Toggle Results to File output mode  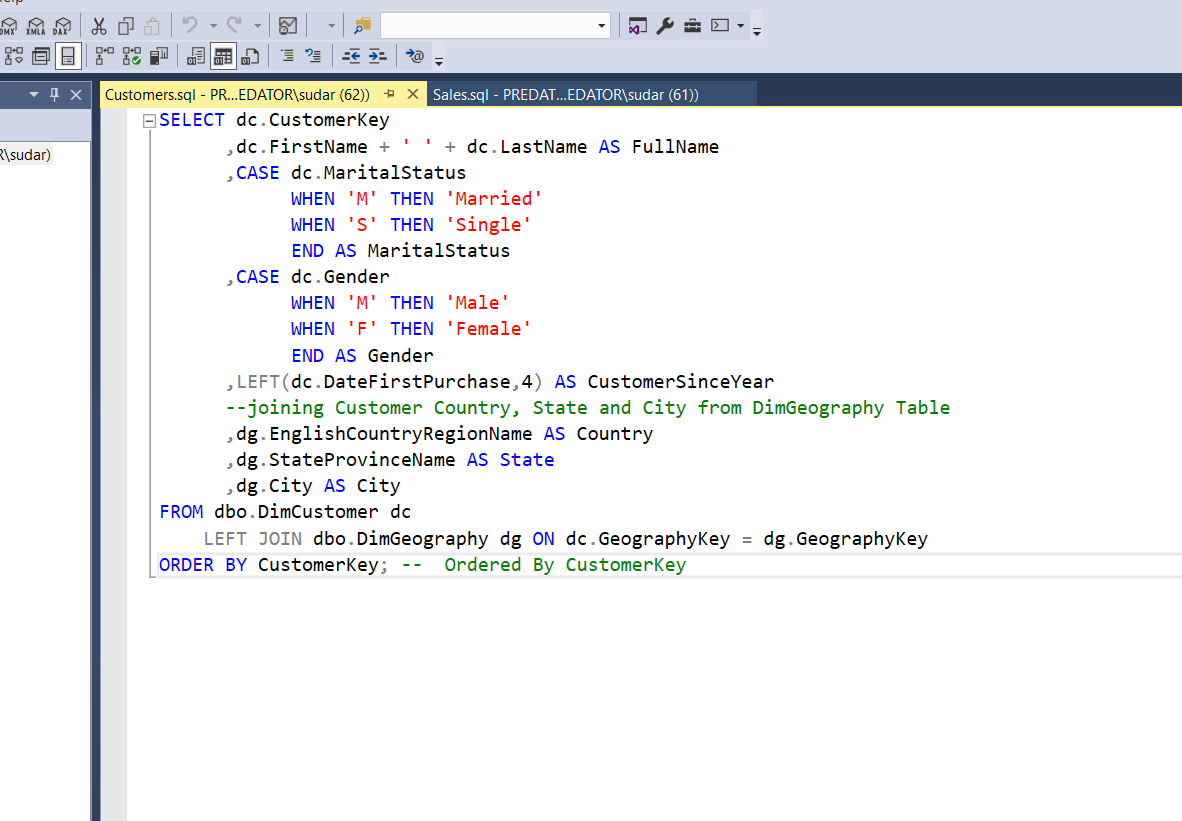coord(250,56)
